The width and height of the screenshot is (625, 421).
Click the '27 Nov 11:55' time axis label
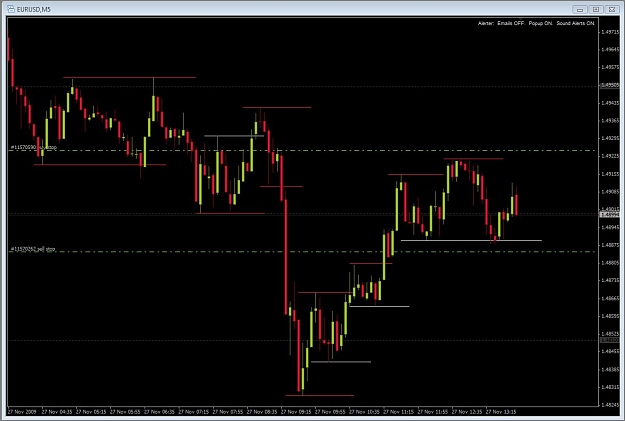[x=433, y=411]
